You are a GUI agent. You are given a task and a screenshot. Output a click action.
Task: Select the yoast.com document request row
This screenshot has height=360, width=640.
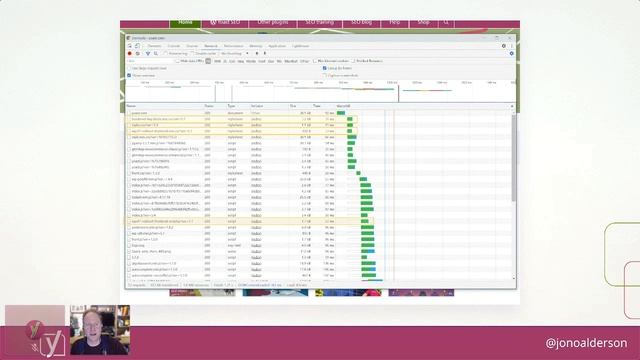(x=318, y=113)
